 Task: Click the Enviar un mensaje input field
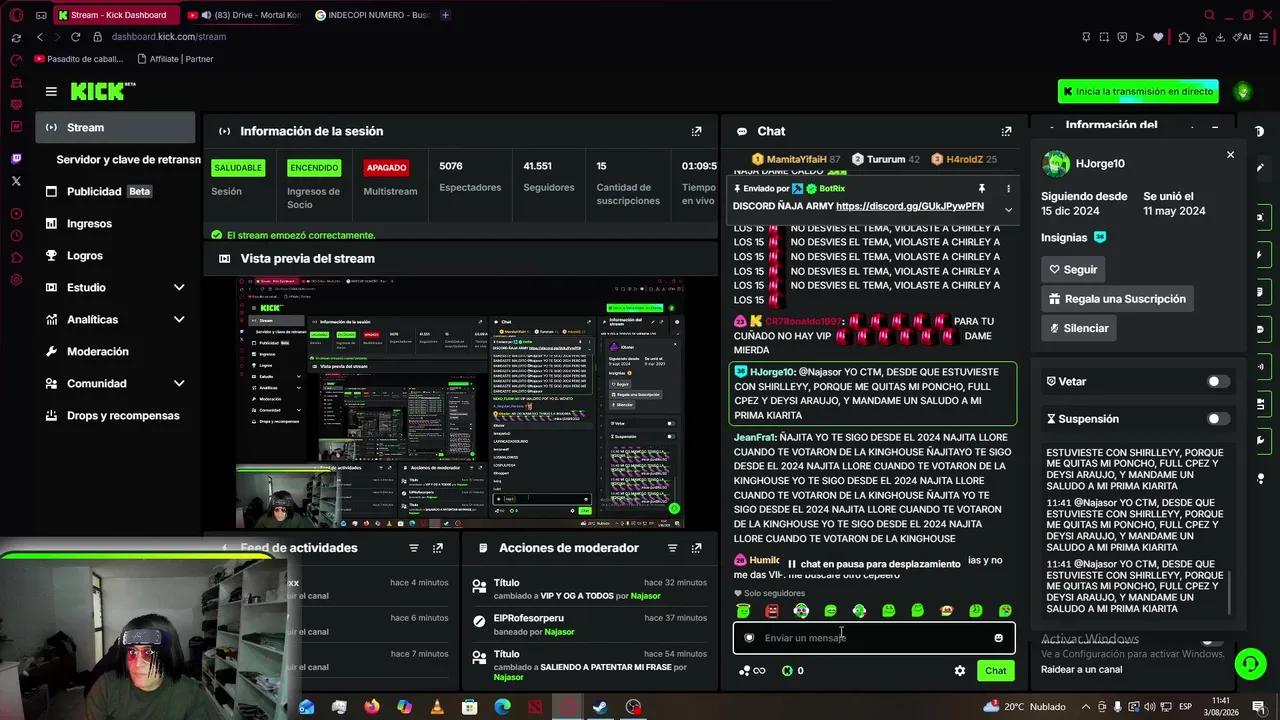[x=874, y=638]
